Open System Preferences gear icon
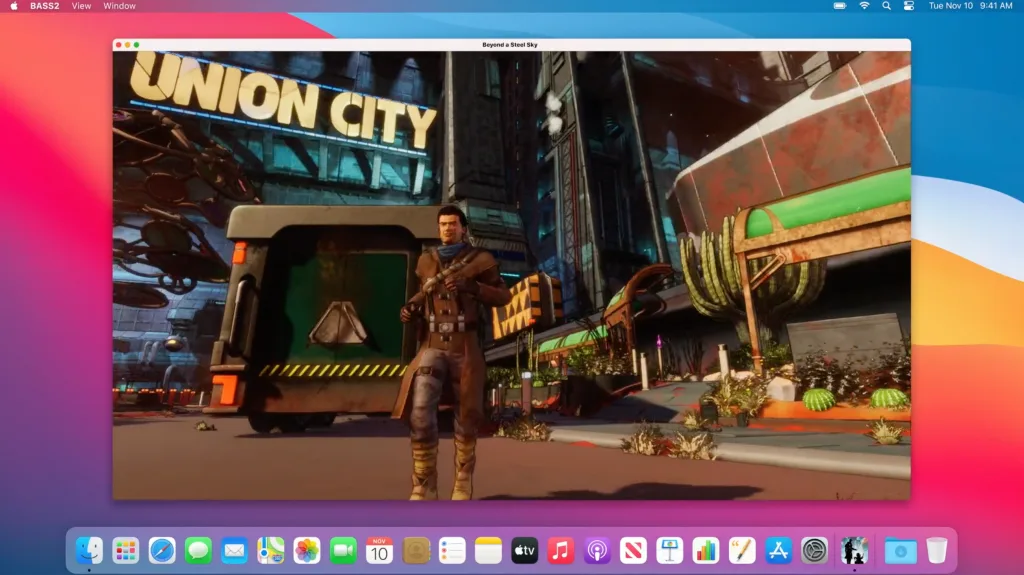Image resolution: width=1024 pixels, height=575 pixels. [x=815, y=550]
